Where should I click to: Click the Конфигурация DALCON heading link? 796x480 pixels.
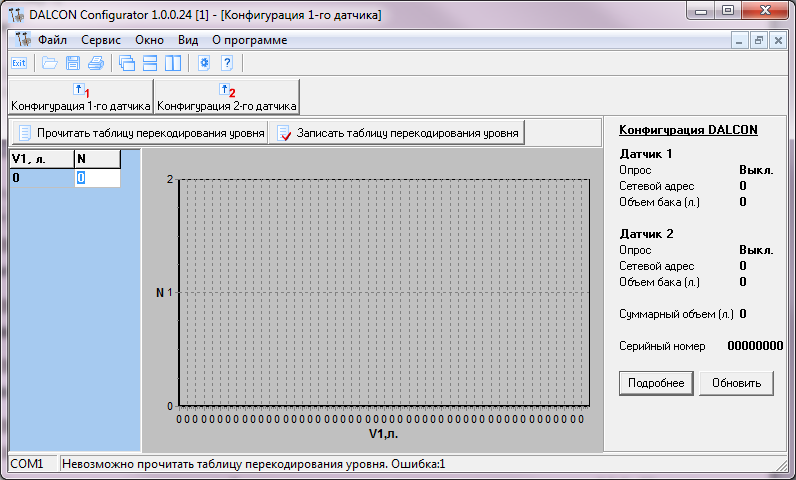click(688, 130)
